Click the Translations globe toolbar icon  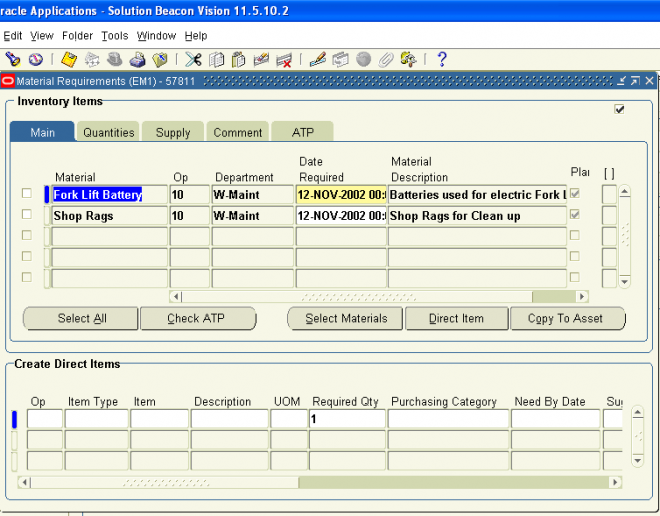tap(363, 59)
